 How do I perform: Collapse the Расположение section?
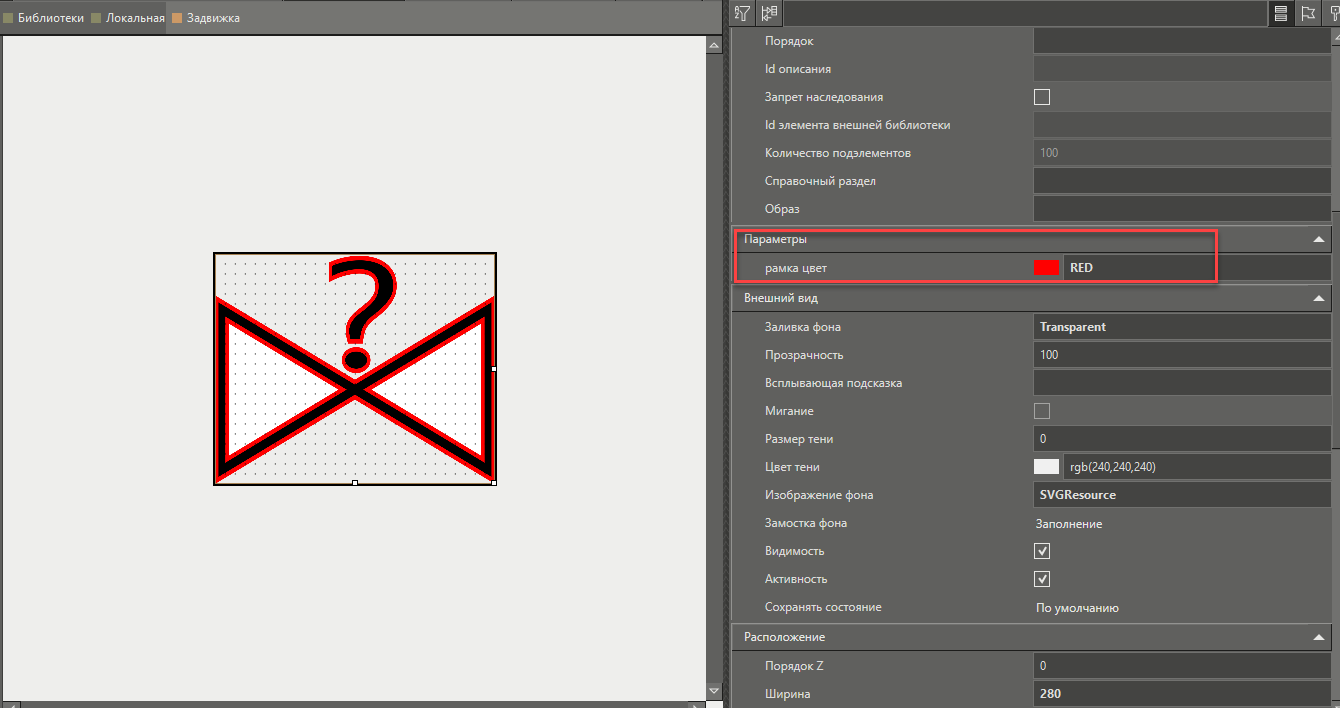coord(1317,636)
